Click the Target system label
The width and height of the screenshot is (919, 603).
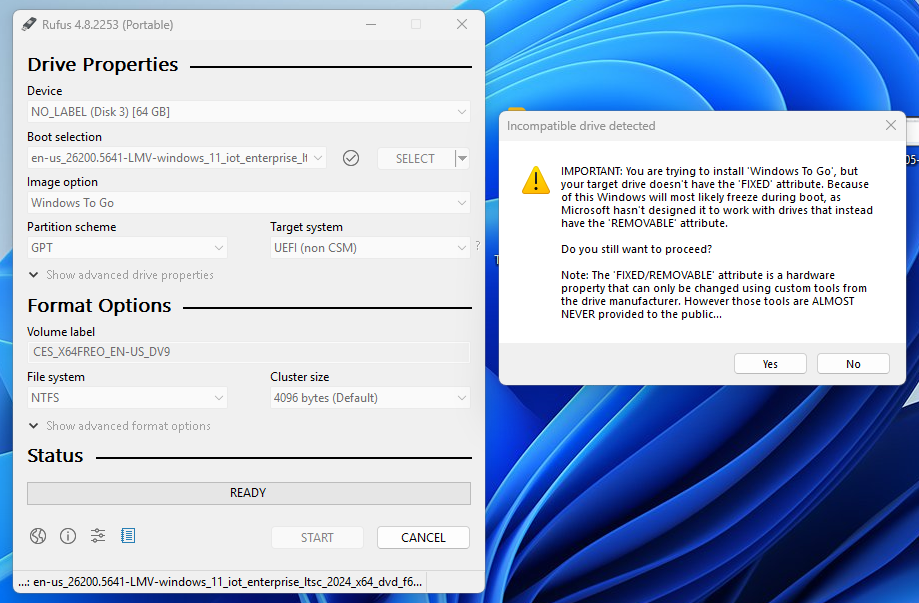(x=307, y=227)
